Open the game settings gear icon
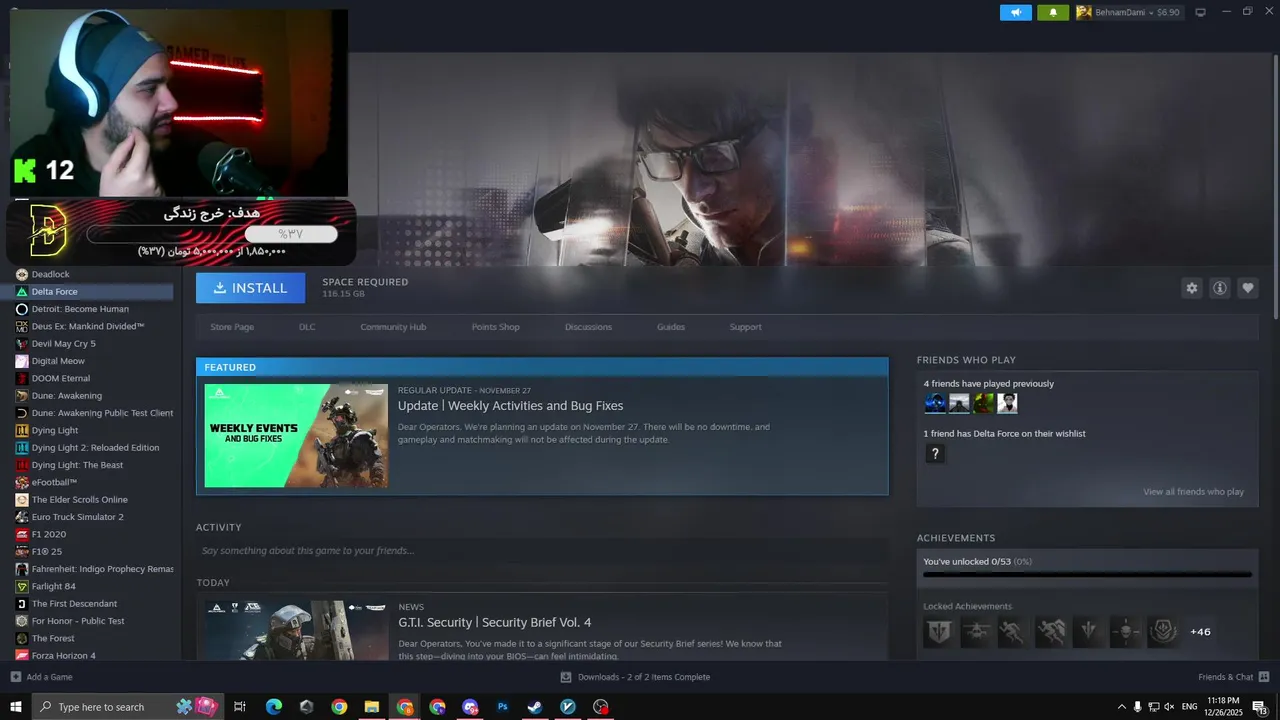 tap(1191, 288)
